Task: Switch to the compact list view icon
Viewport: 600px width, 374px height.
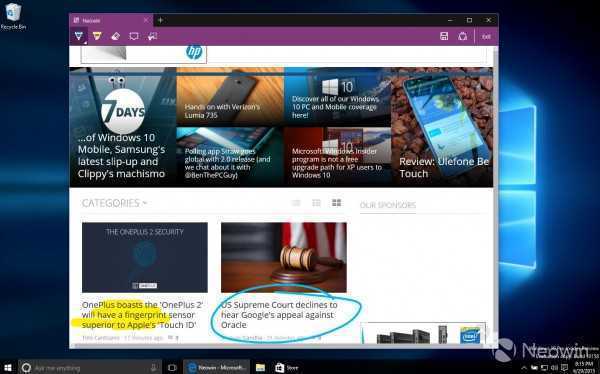Action: point(316,203)
